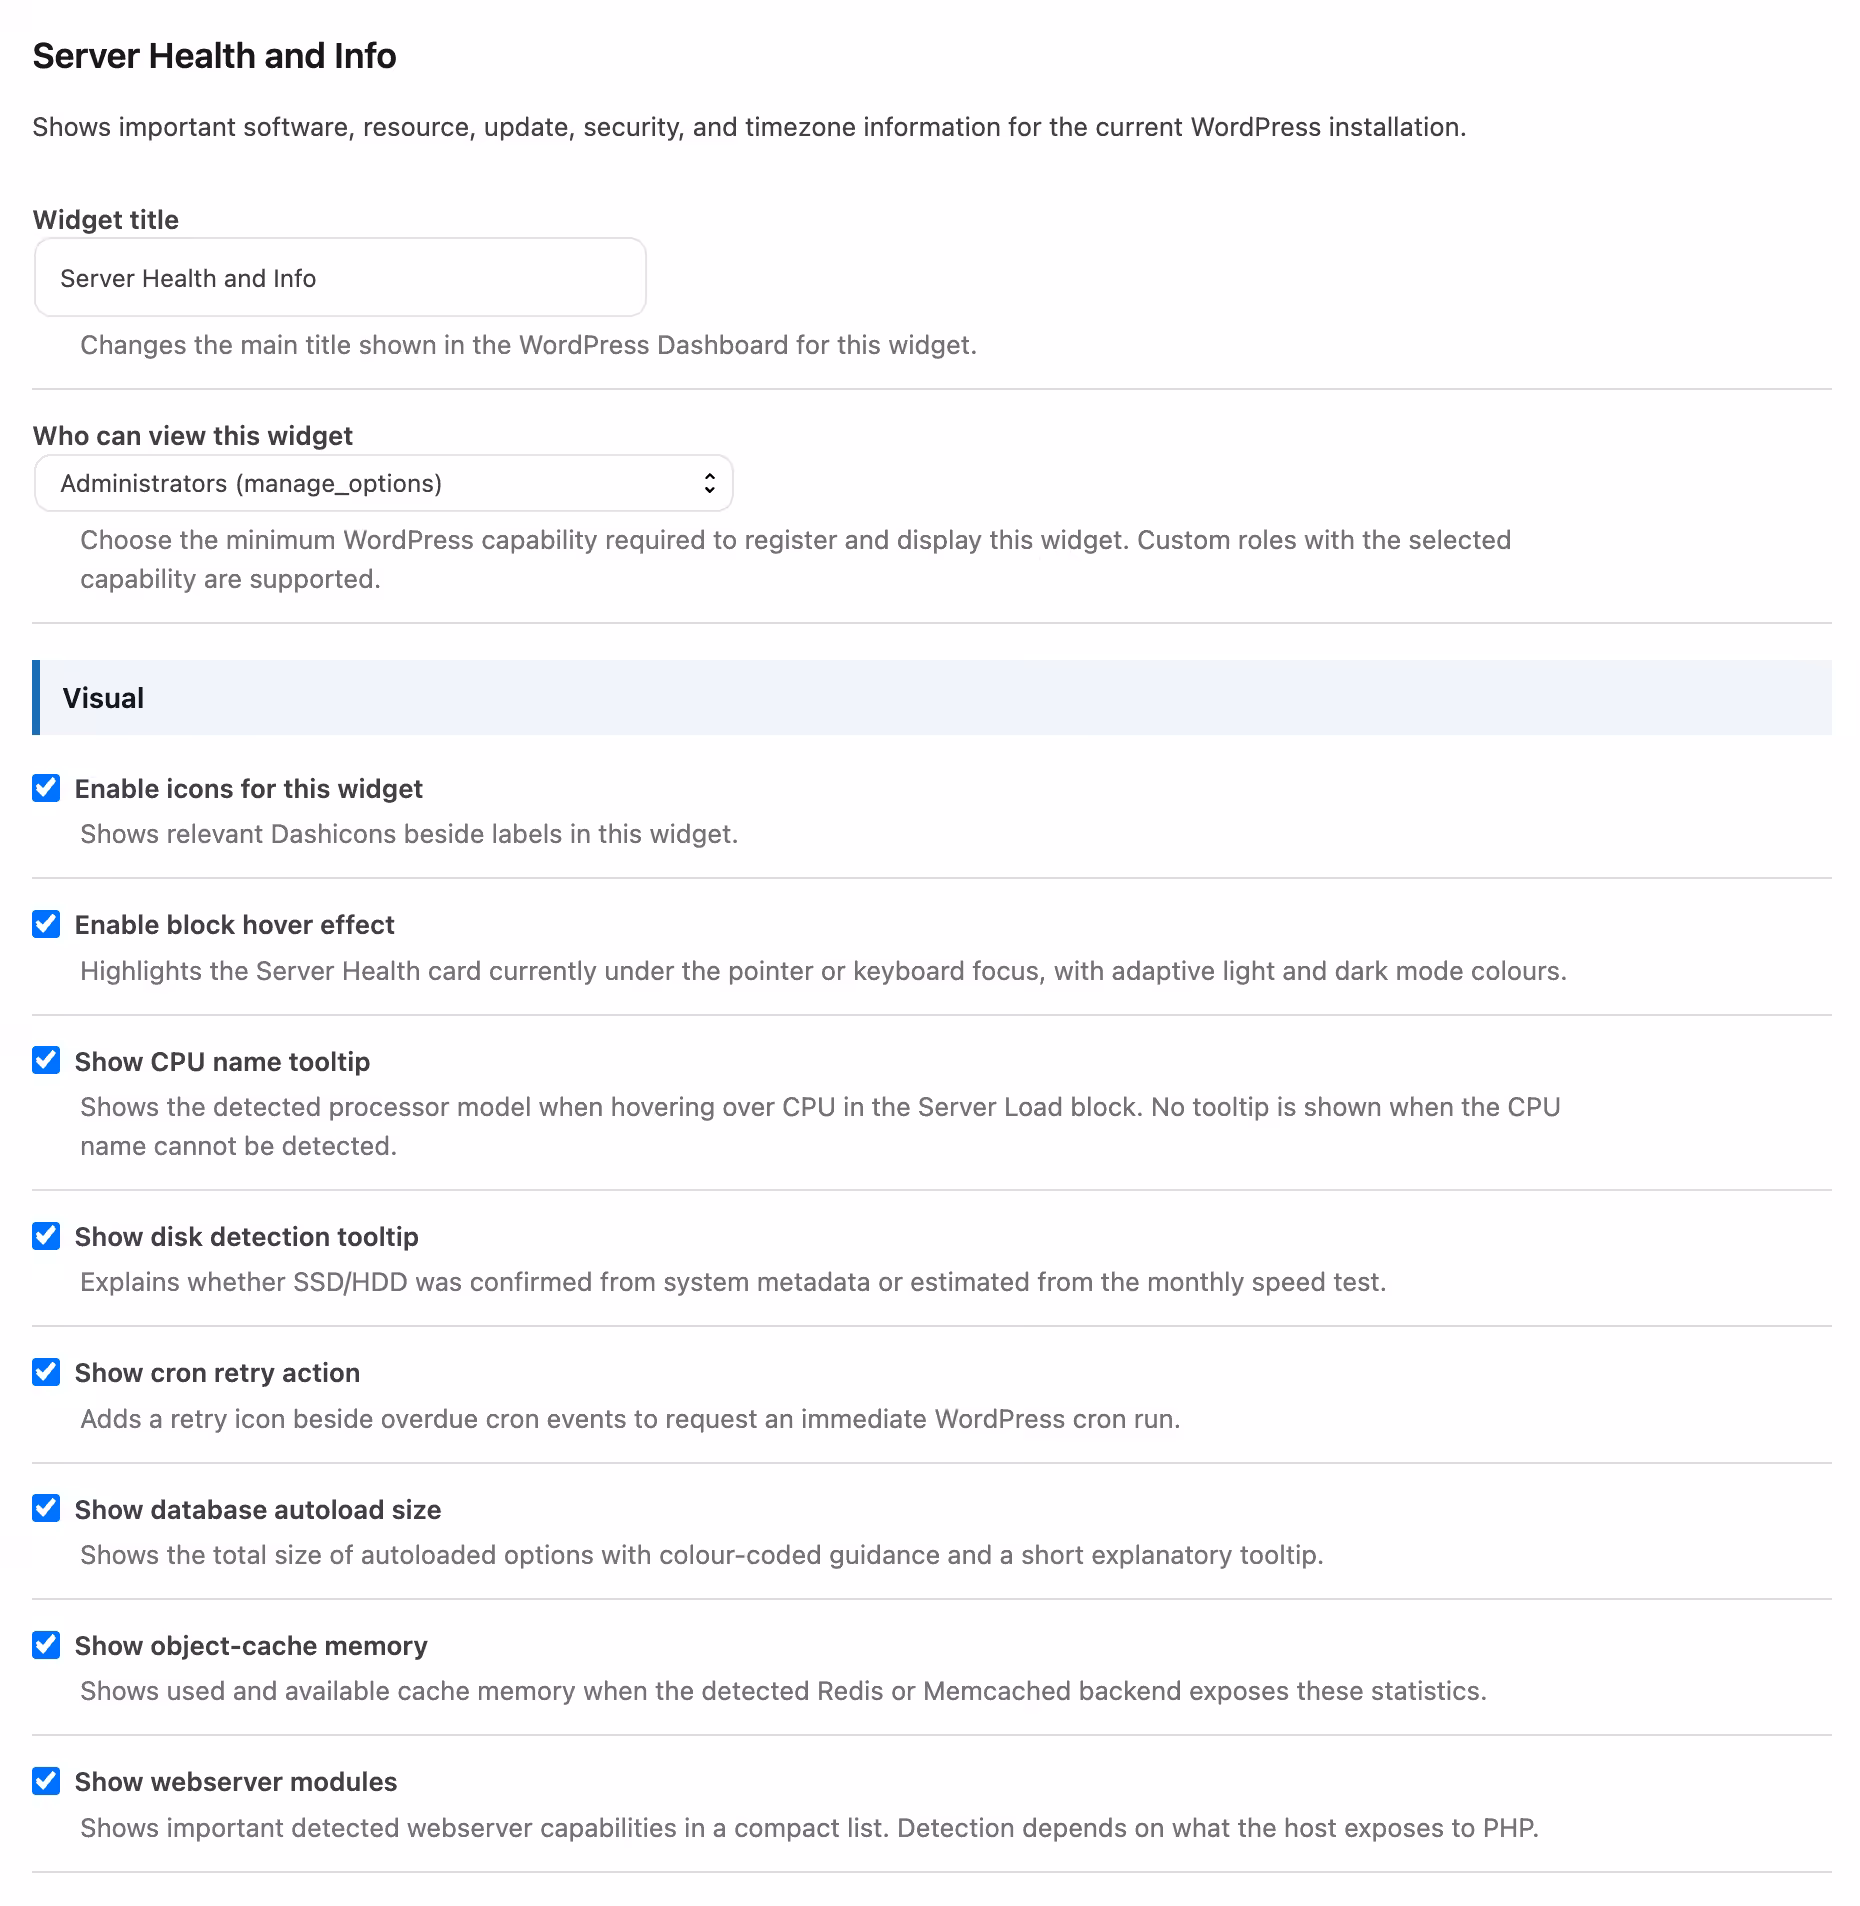Uncheck Enable icons for this widget
This screenshot has width=1860, height=1906.
[46, 788]
